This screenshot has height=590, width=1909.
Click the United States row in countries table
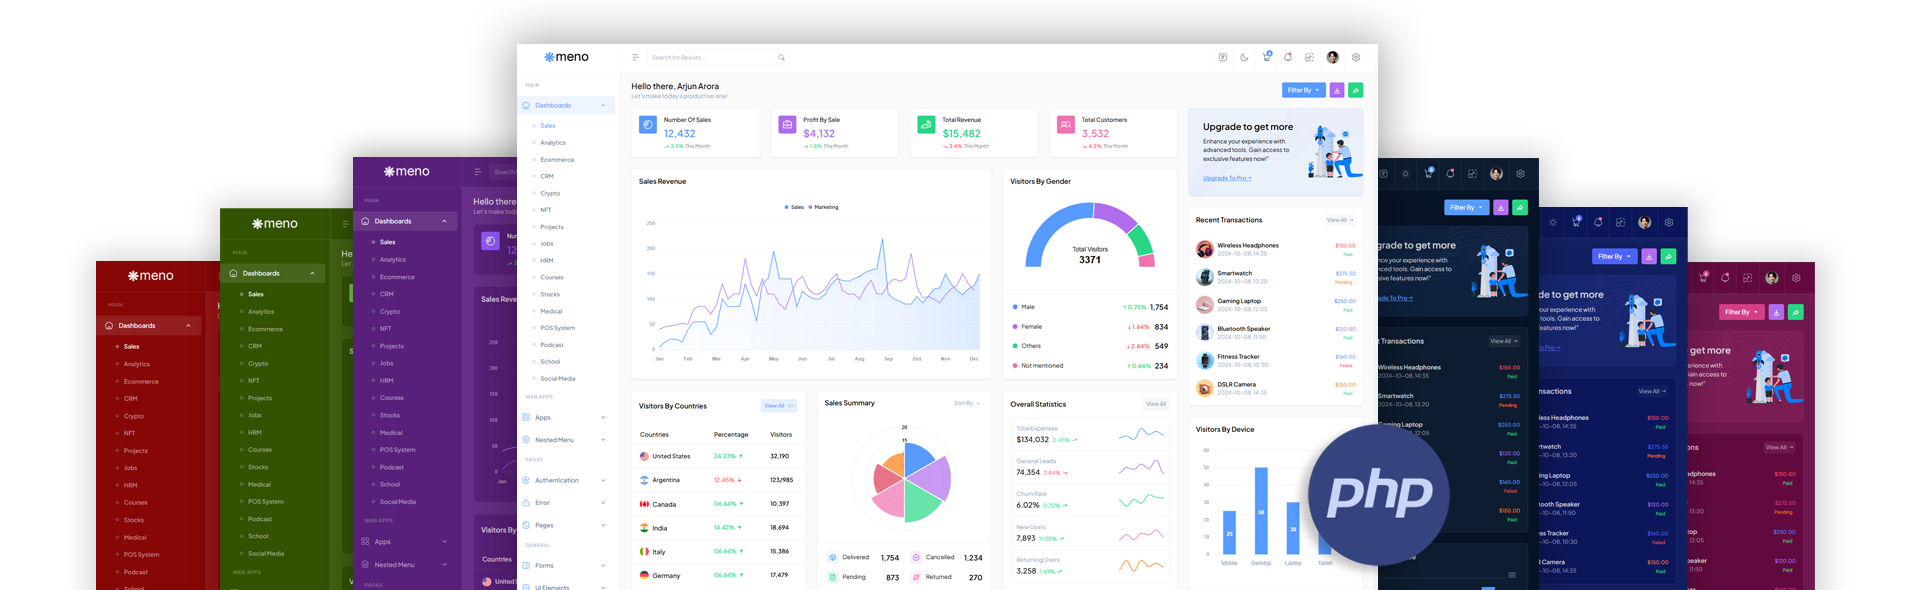coord(718,456)
